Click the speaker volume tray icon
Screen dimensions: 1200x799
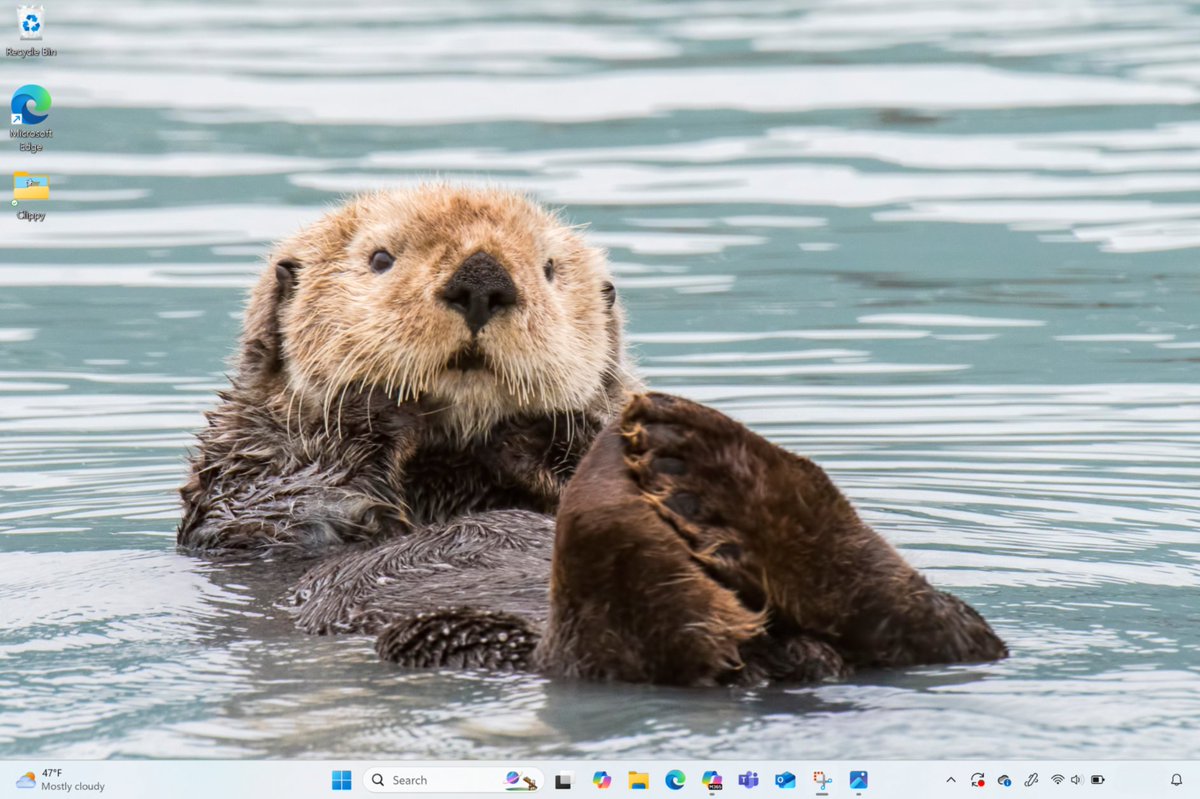point(1077,780)
